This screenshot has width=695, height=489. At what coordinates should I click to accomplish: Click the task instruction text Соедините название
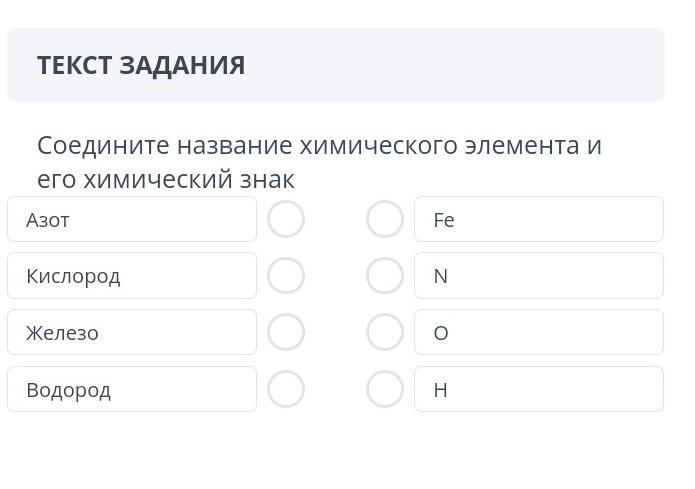[319, 146]
